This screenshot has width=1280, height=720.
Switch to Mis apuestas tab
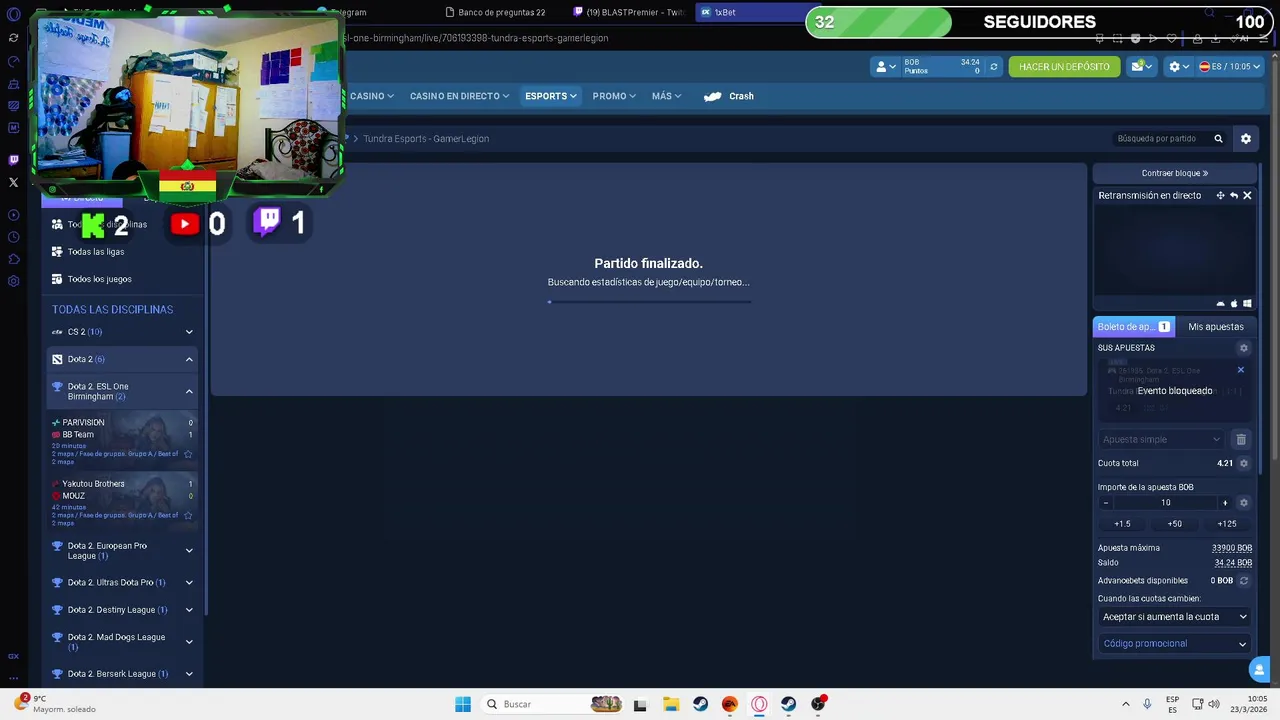point(1216,327)
